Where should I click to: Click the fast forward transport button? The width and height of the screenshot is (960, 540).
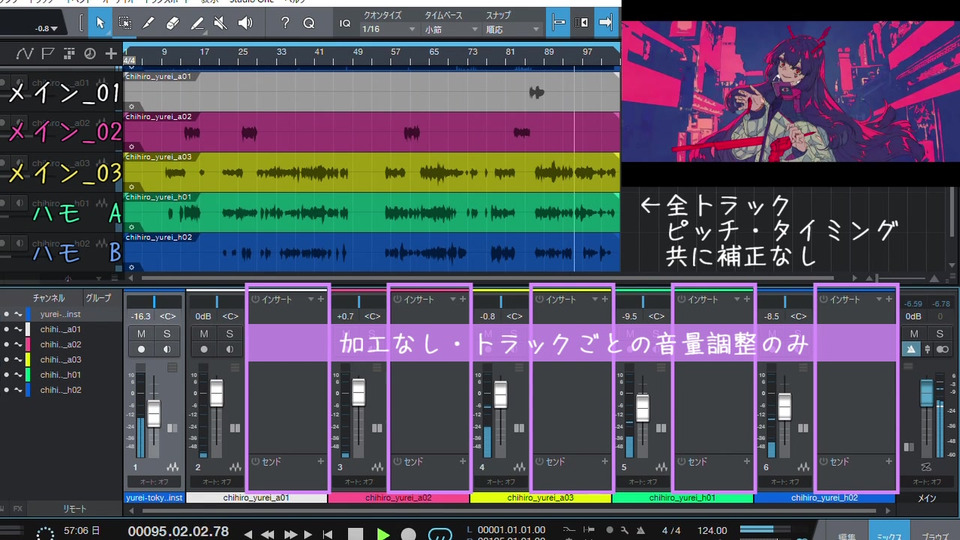(290, 534)
